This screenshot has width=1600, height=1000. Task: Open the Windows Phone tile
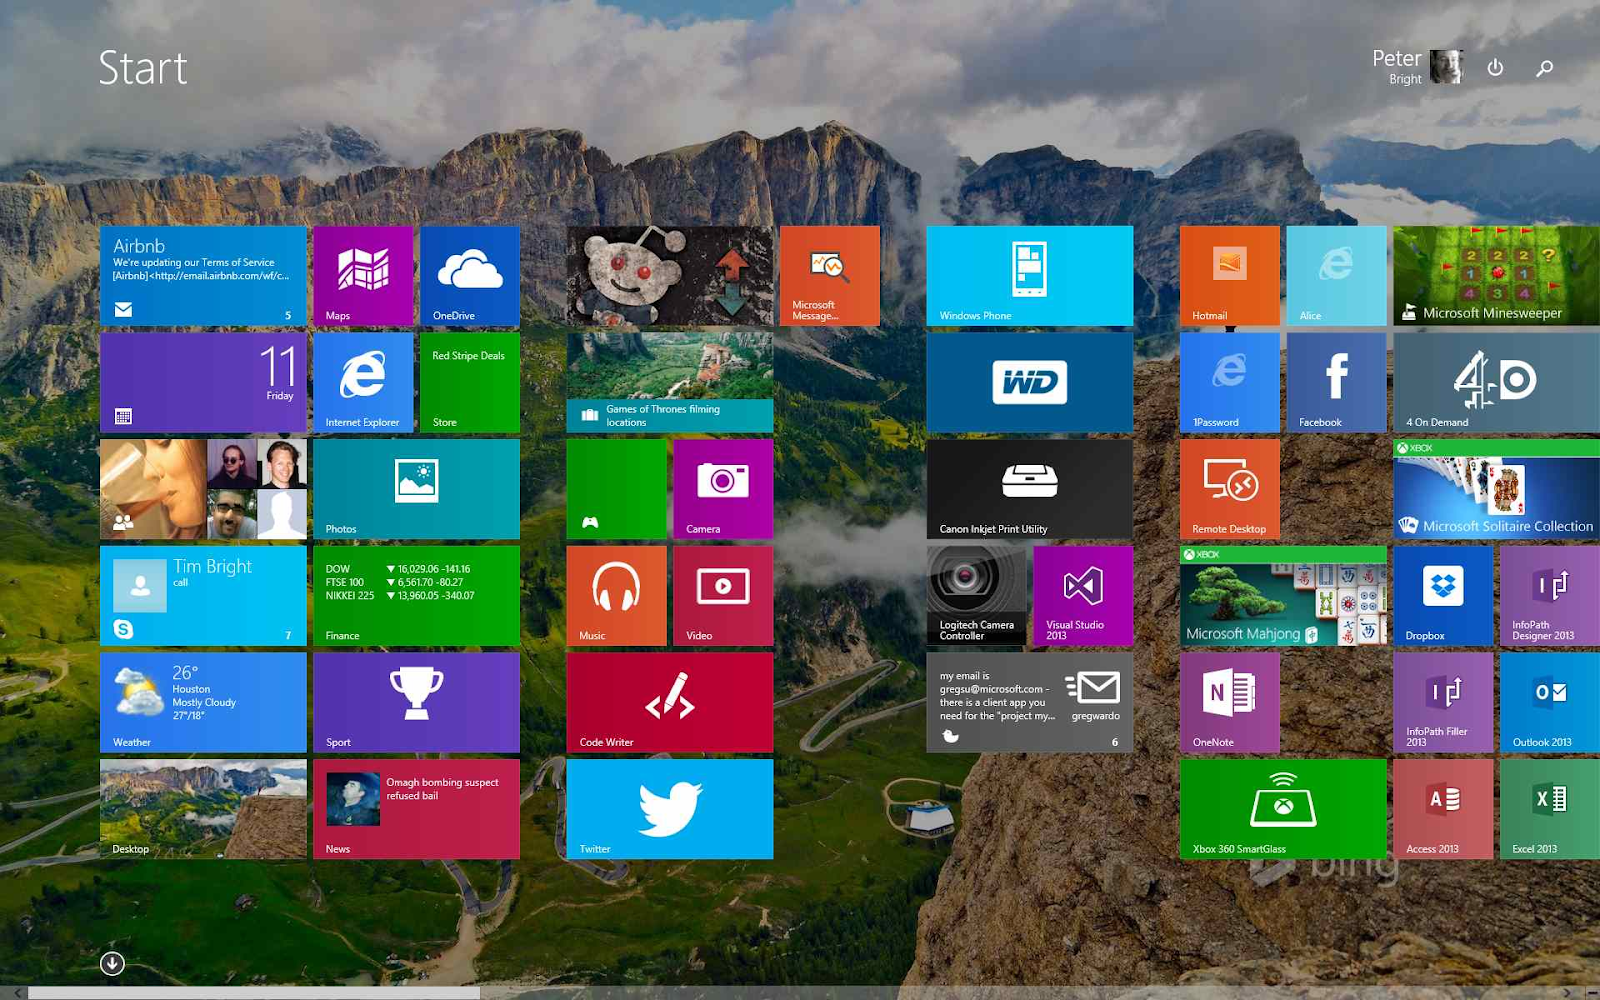coord(1030,276)
